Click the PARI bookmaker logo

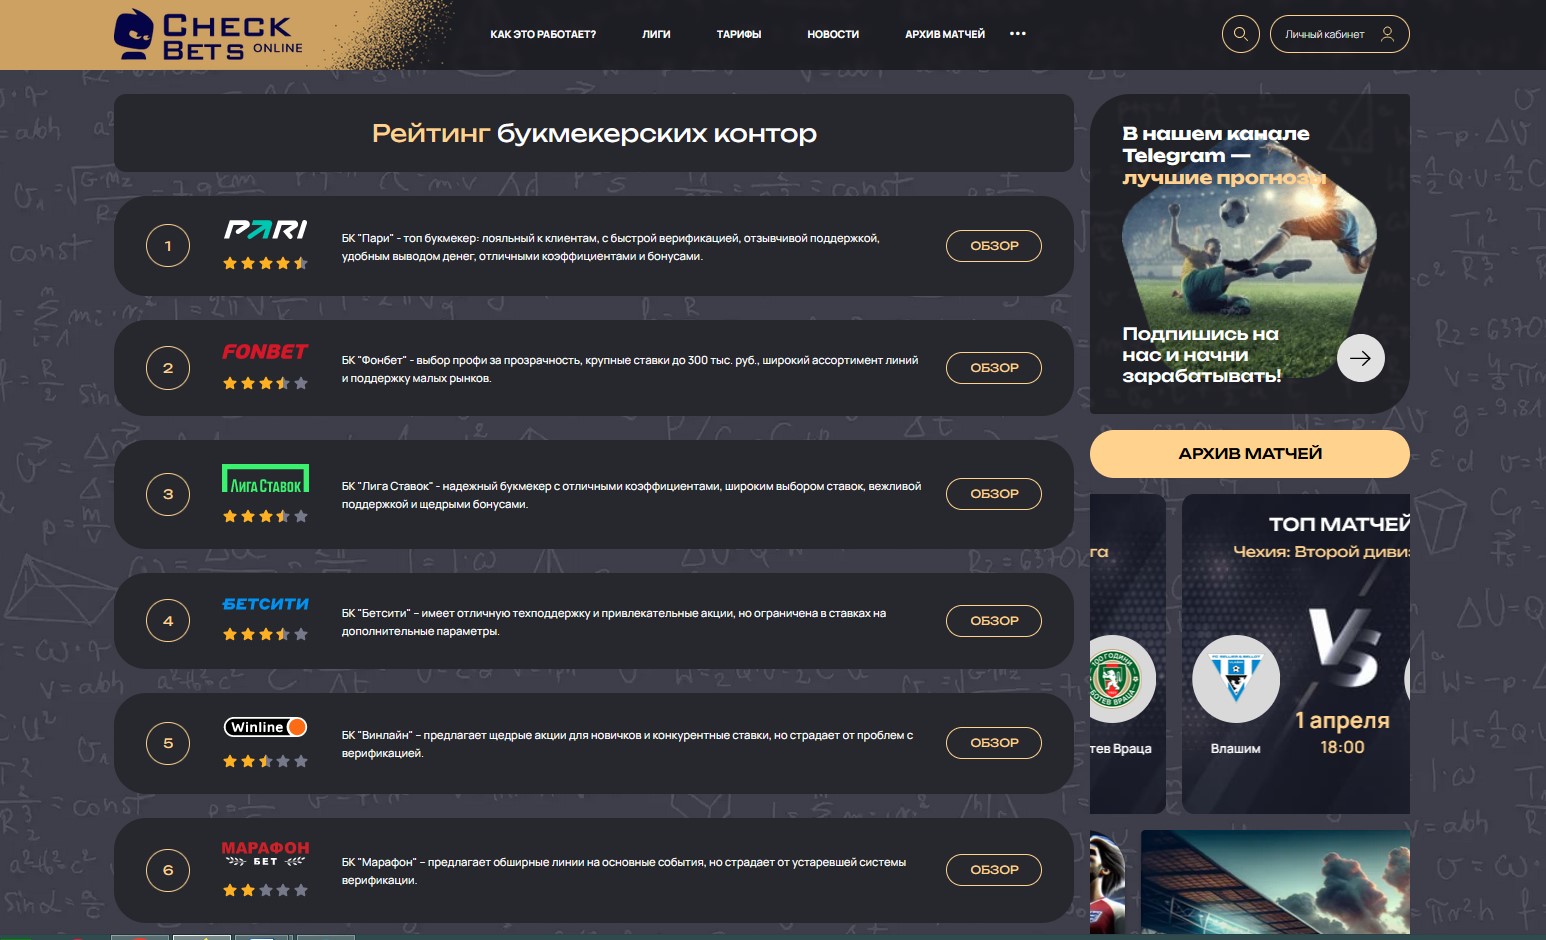tap(265, 231)
